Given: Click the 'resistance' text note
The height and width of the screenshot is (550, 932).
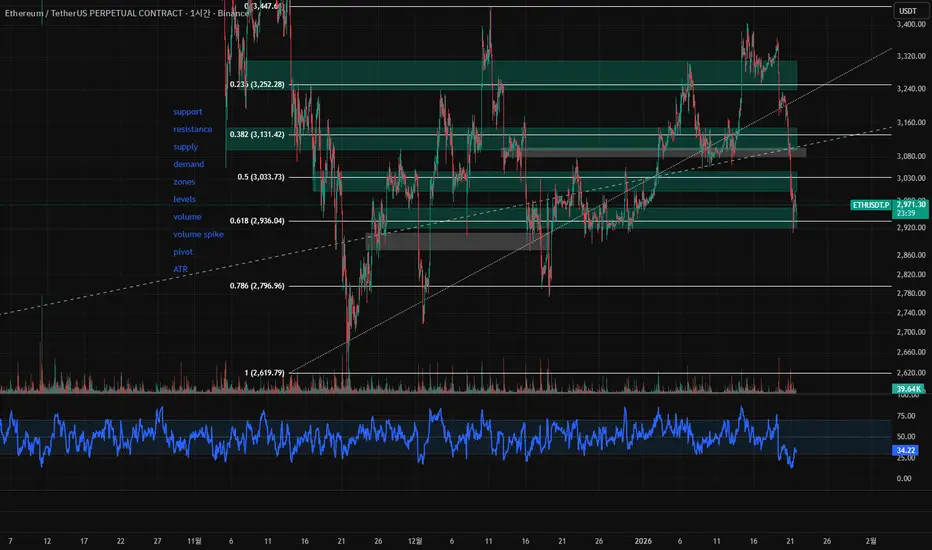Looking at the screenshot, I should [193, 129].
